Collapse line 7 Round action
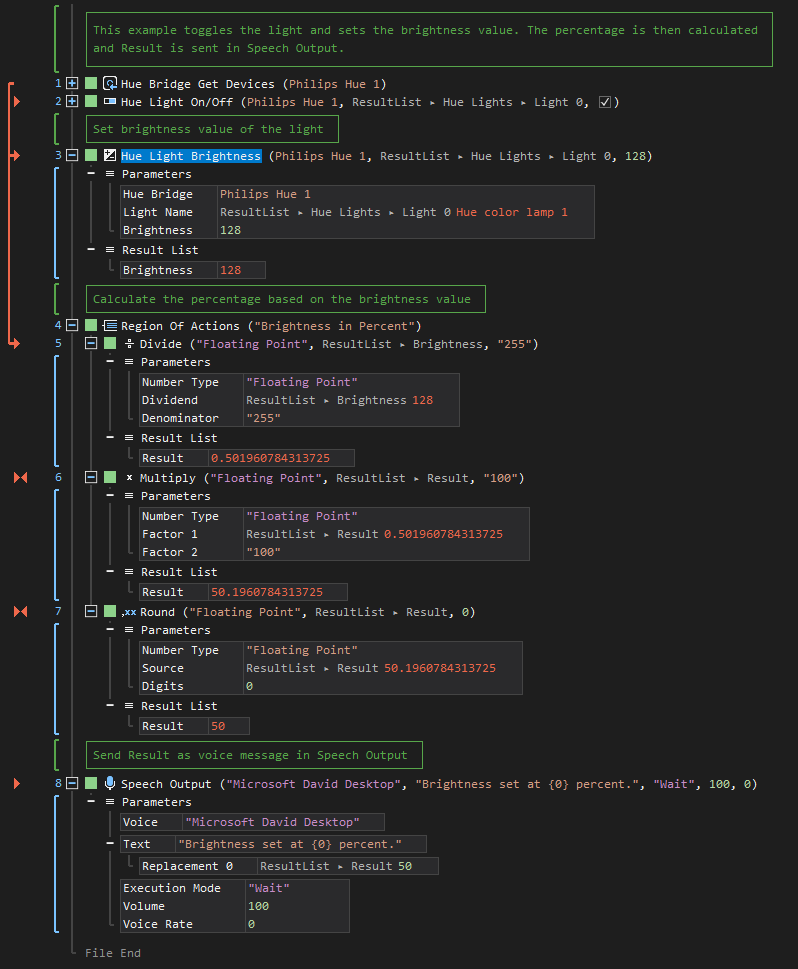This screenshot has height=969, width=798. [91, 612]
